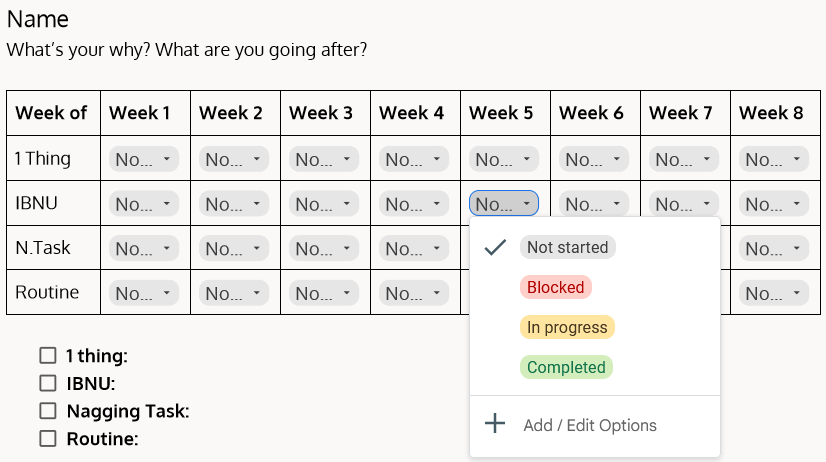This screenshot has width=826, height=462.
Task: Tick the IBNU checklist box
Action: 48,383
